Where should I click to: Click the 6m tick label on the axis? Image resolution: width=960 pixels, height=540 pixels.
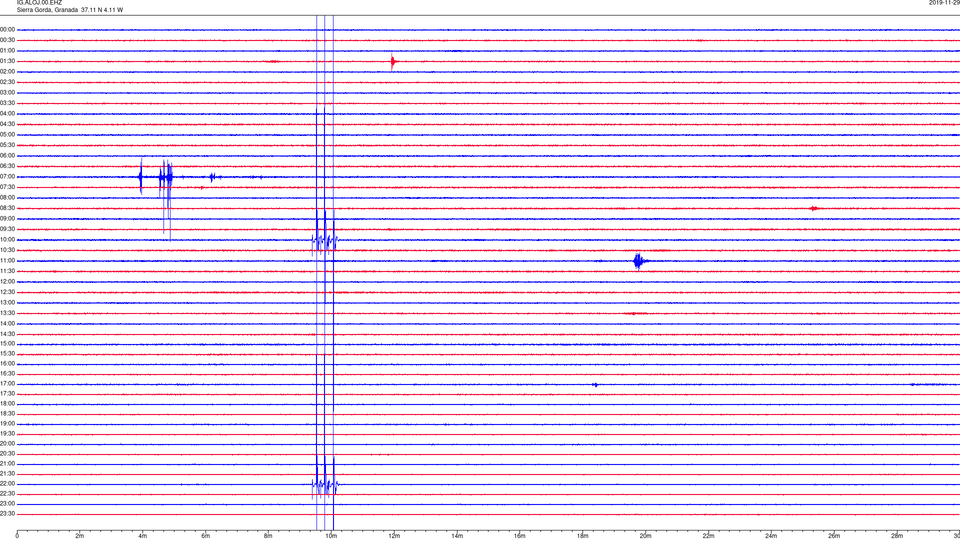click(x=206, y=536)
